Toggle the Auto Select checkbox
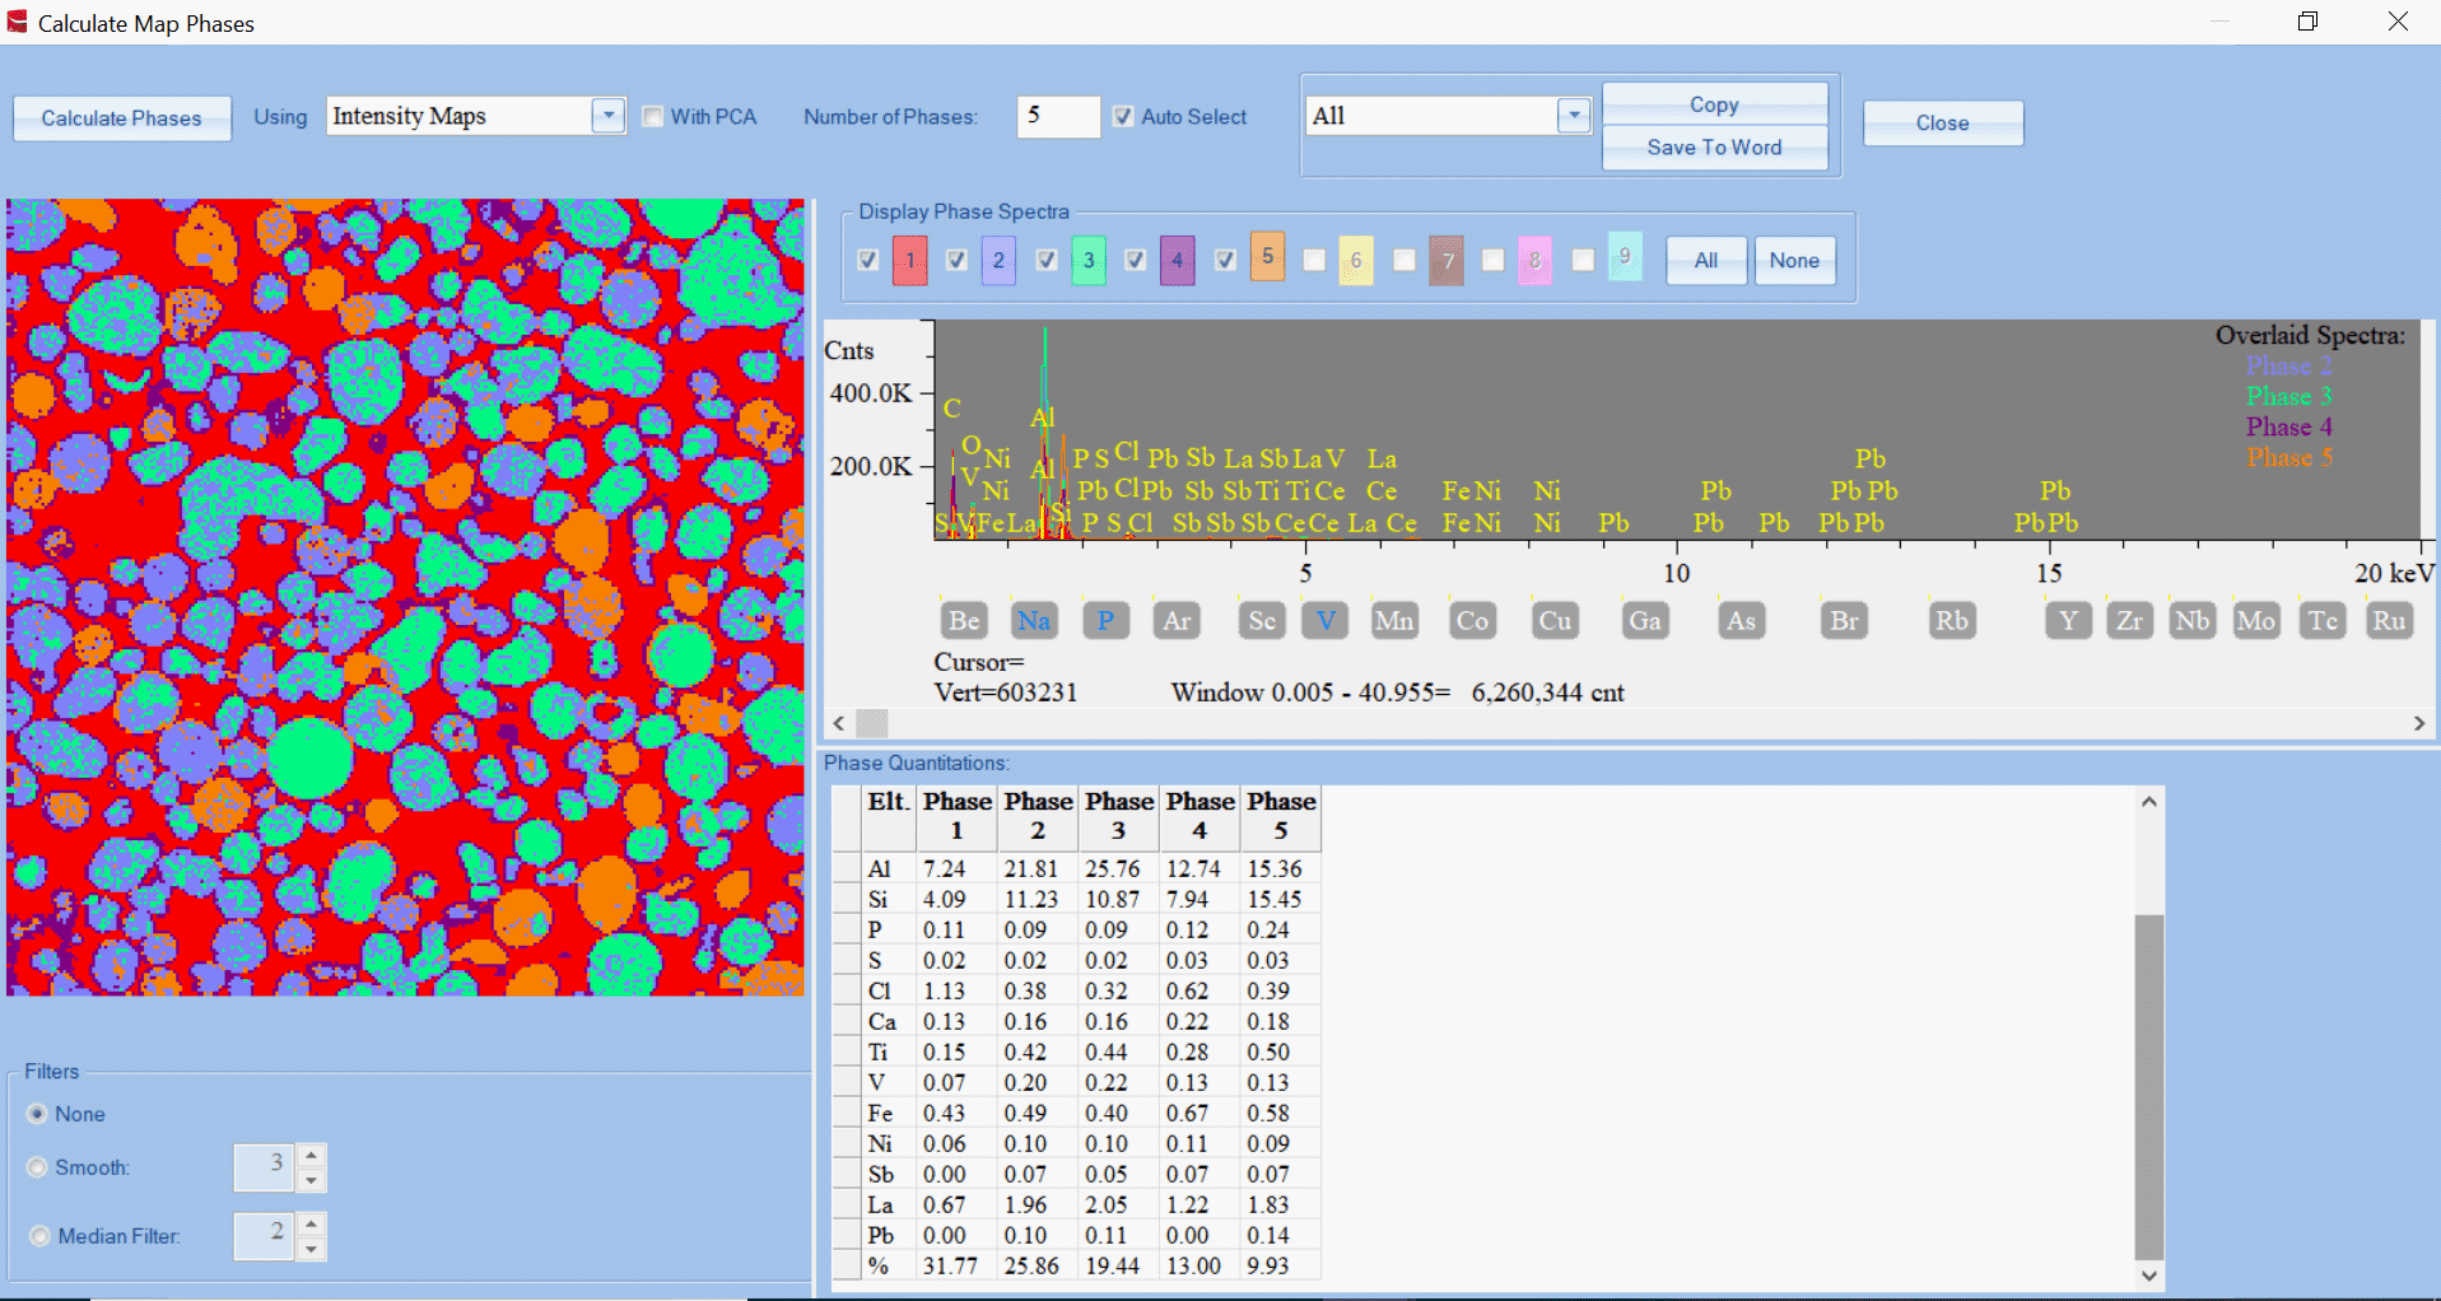The width and height of the screenshot is (2441, 1301). [x=1123, y=117]
